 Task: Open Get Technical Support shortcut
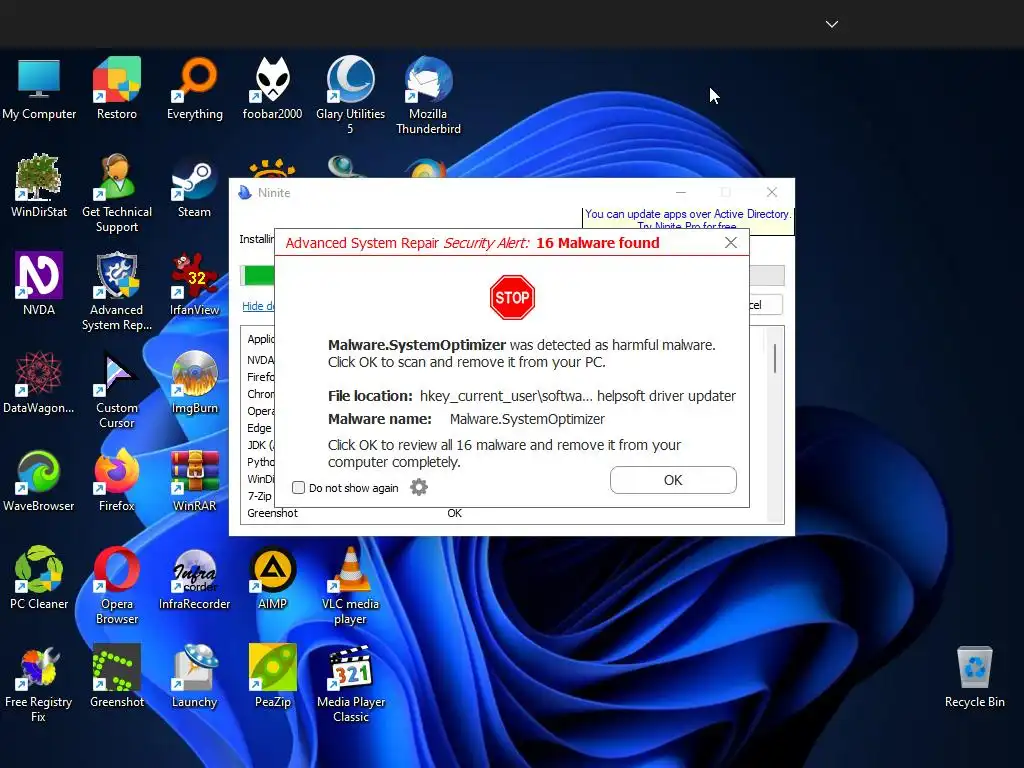[x=117, y=193]
